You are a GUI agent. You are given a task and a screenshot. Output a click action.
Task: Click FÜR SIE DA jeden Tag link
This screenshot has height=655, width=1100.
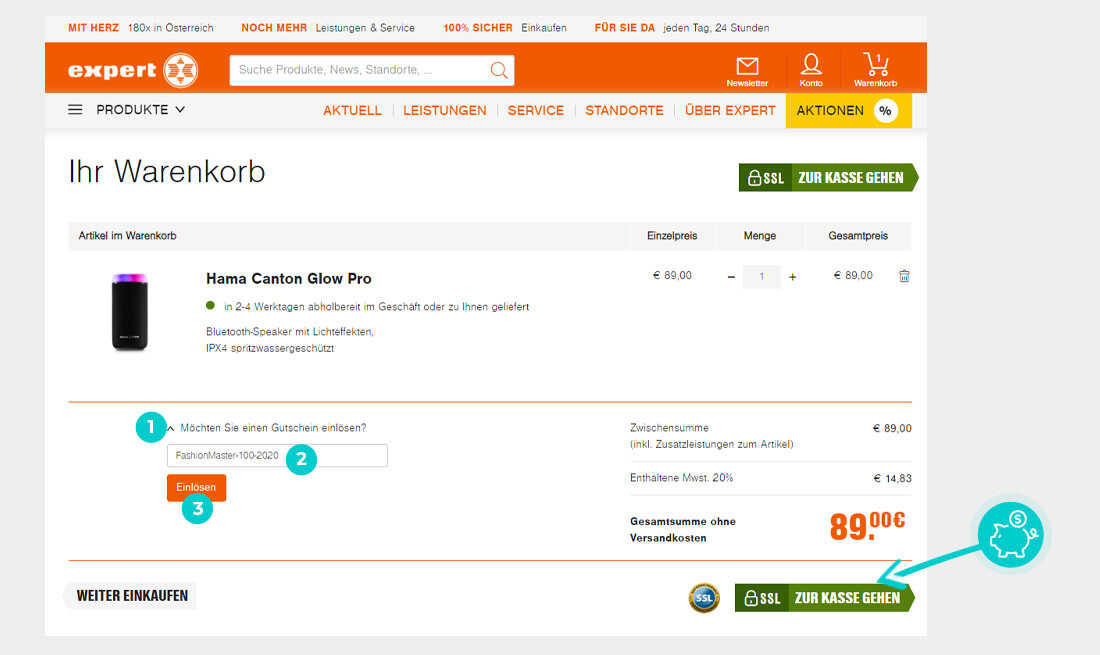[x=682, y=28]
